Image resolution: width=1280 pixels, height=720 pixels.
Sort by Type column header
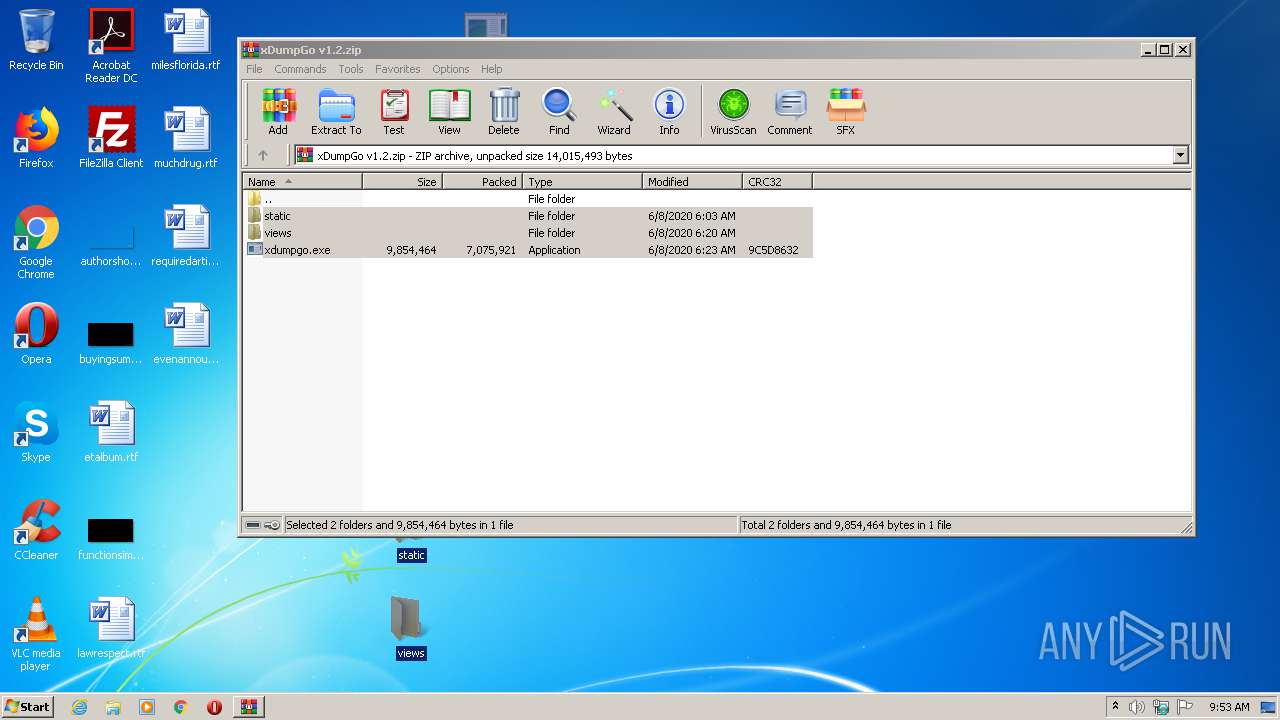582,182
